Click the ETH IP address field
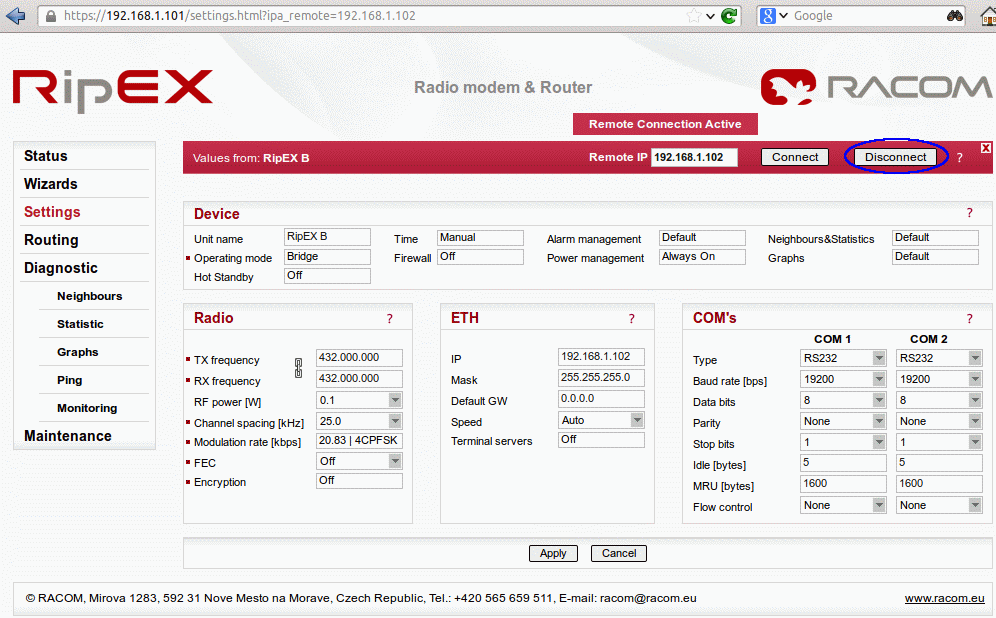996x618 pixels. point(601,357)
